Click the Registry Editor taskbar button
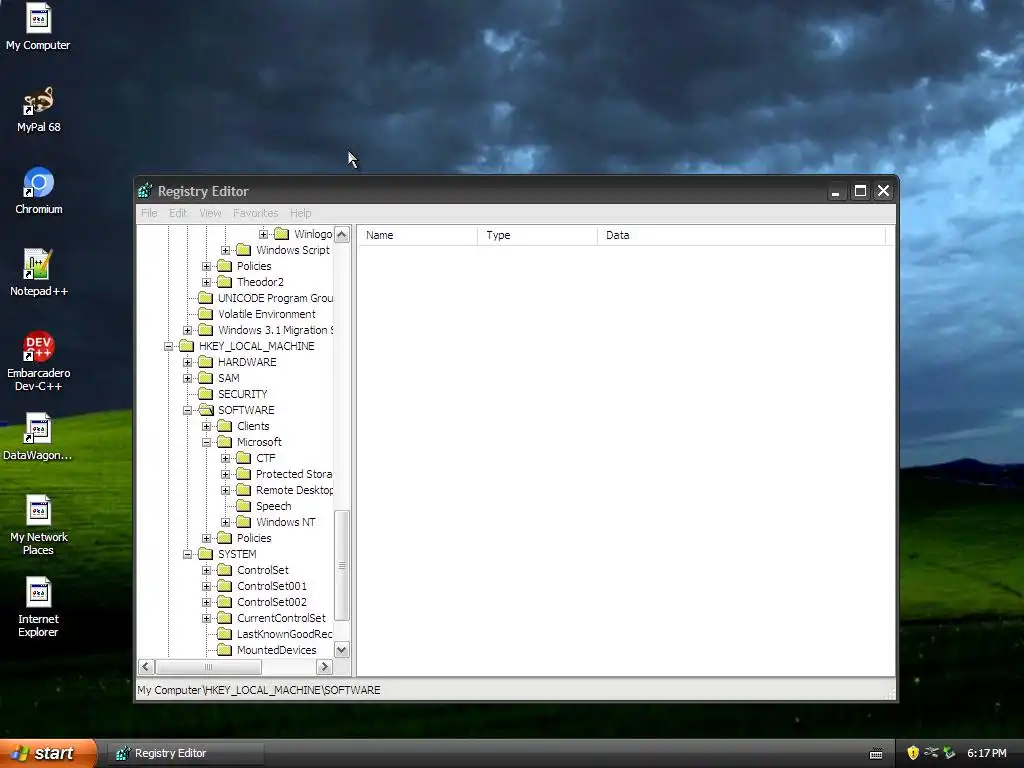Image resolution: width=1024 pixels, height=768 pixels. click(185, 753)
